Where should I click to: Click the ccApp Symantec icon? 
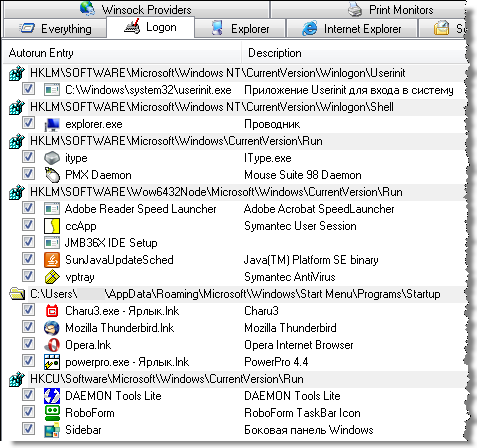point(52,226)
